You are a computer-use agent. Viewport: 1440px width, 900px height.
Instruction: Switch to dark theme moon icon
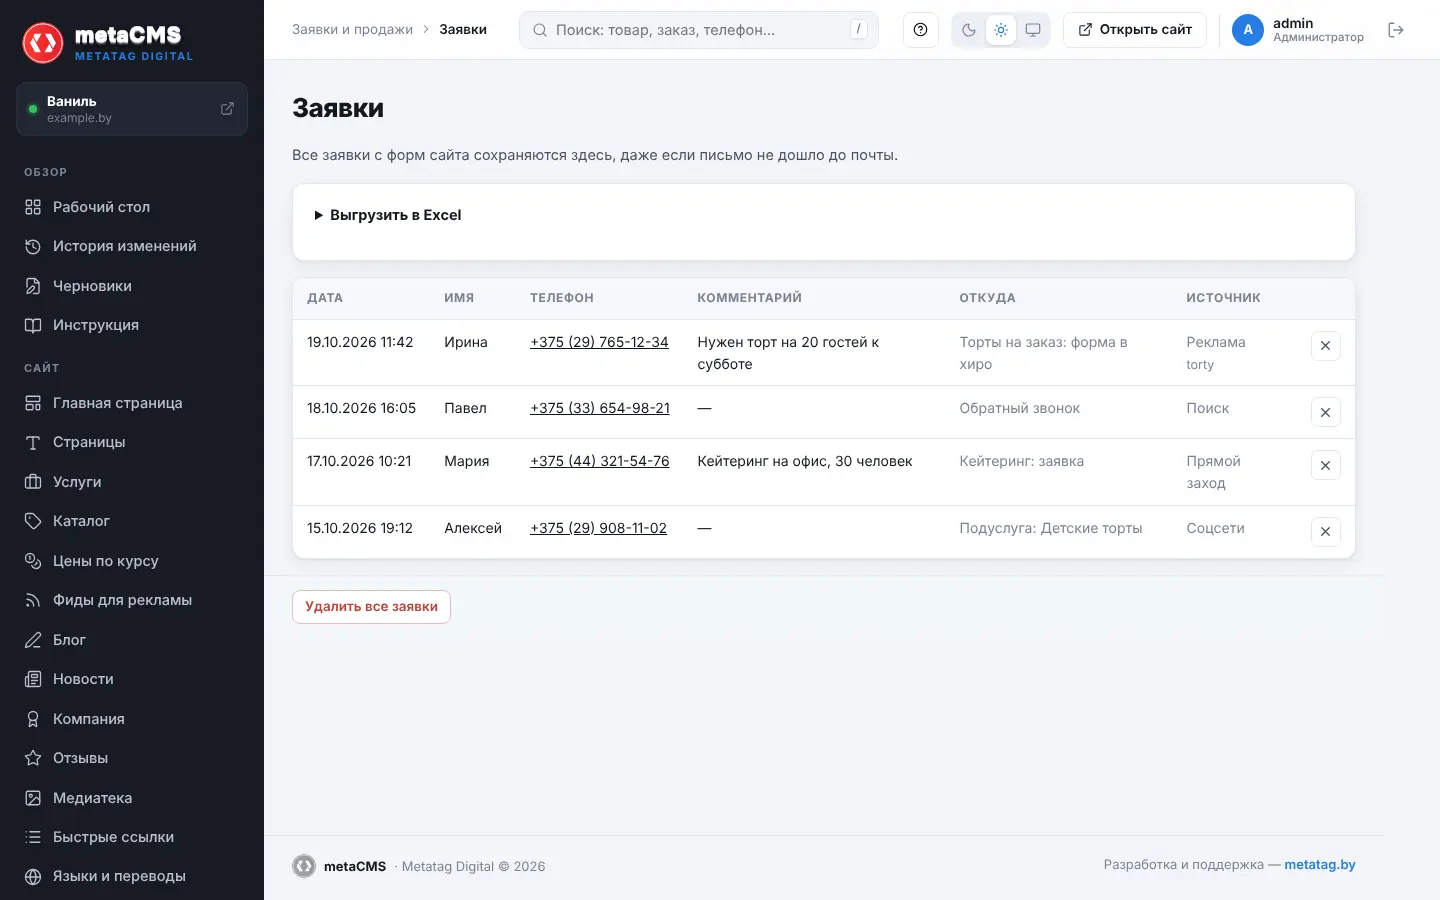(969, 30)
